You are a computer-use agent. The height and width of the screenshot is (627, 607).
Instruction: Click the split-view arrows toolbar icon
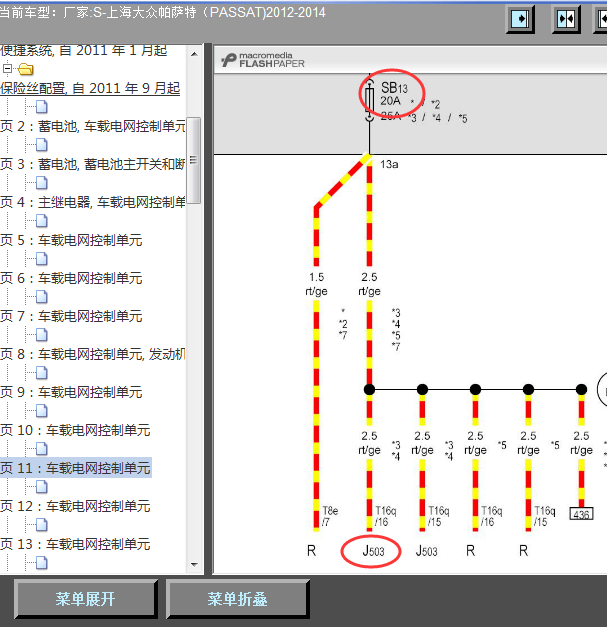coord(566,18)
